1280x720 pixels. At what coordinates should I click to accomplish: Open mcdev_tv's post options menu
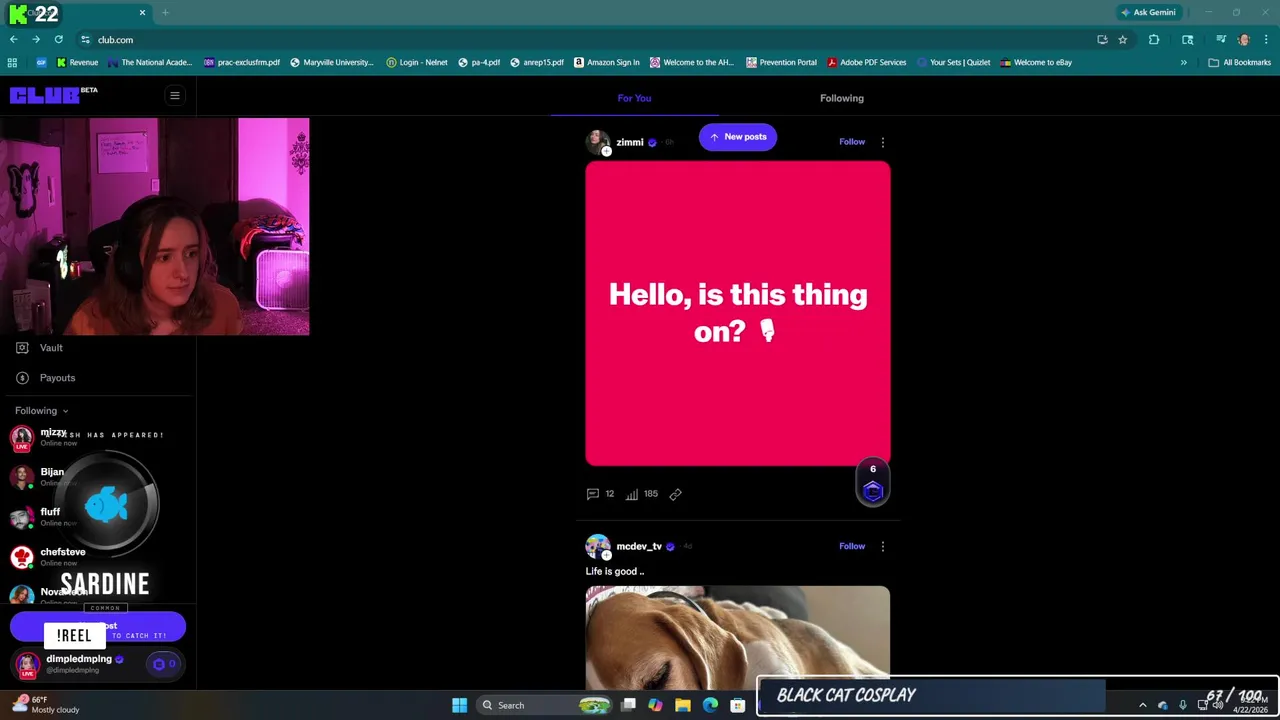coord(882,546)
